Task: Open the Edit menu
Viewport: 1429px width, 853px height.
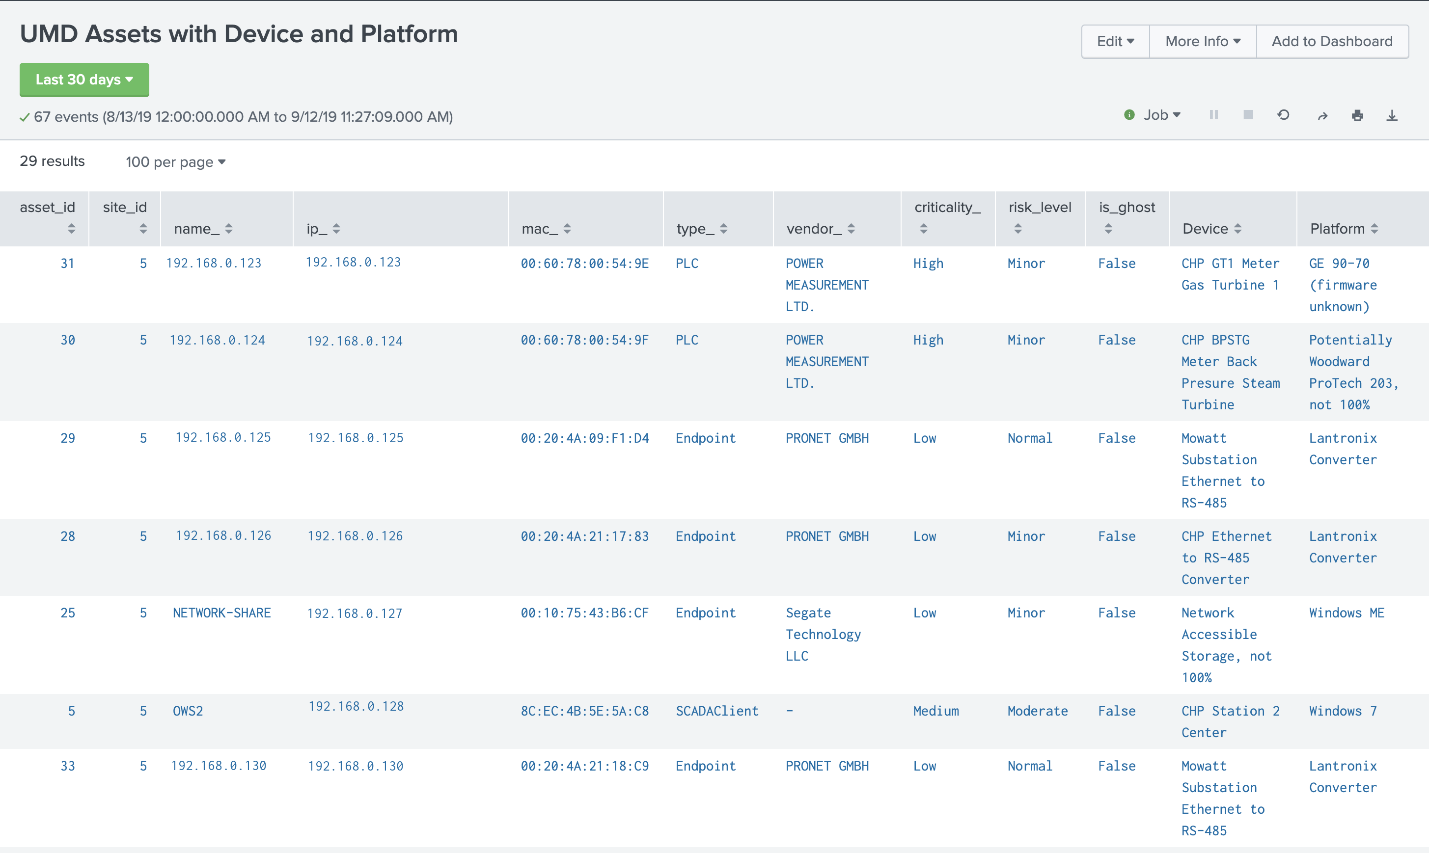Action: click(1115, 41)
